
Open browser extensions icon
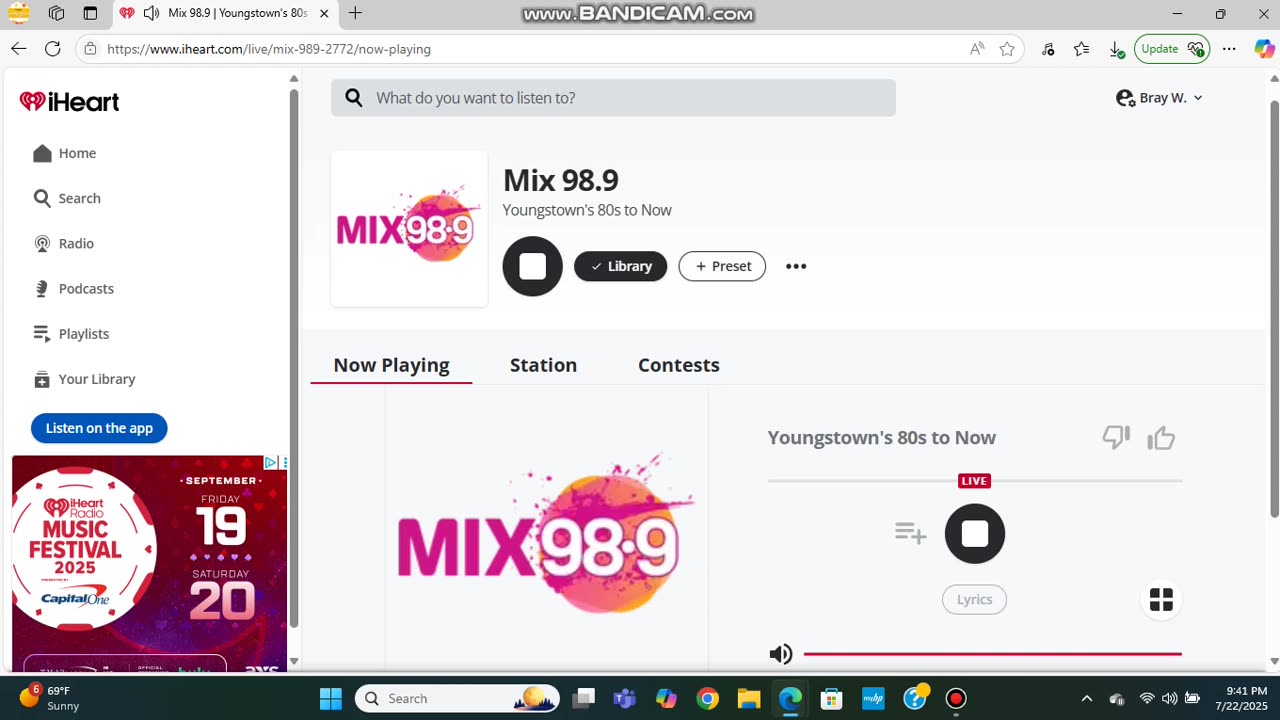point(1048,49)
